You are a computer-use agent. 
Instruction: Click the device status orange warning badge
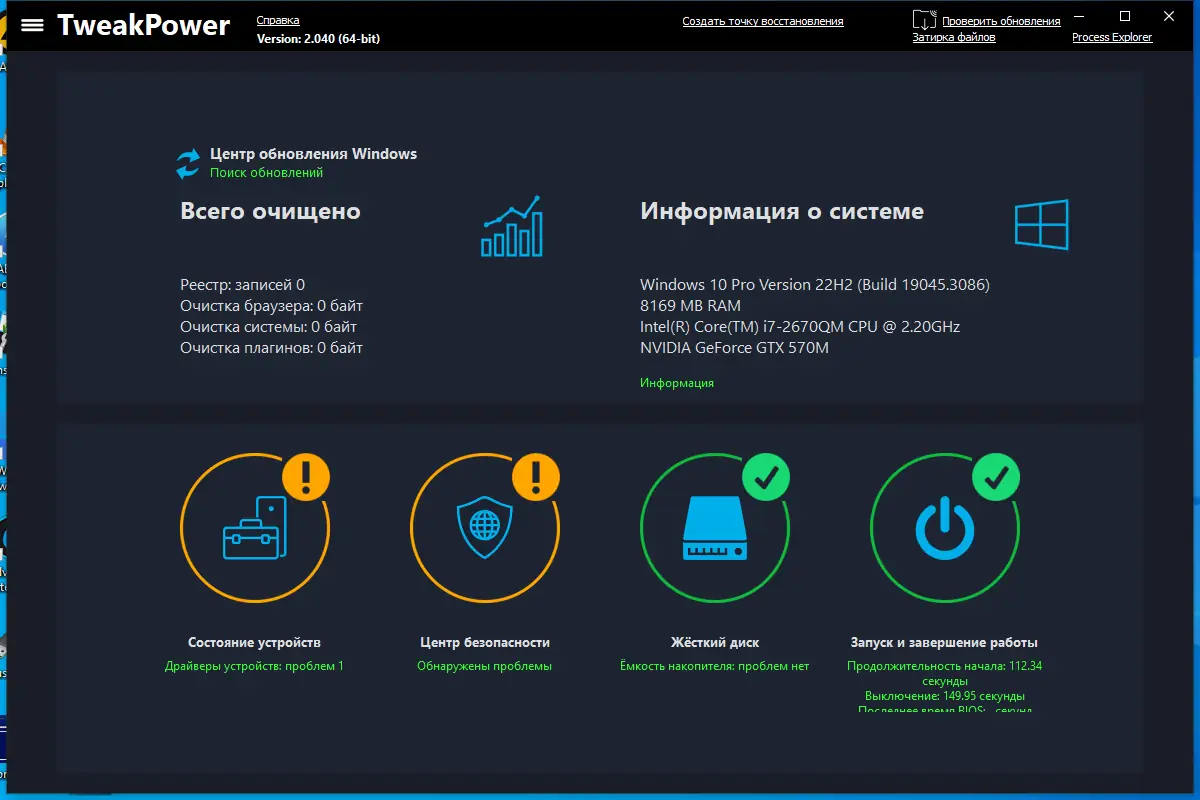point(306,478)
